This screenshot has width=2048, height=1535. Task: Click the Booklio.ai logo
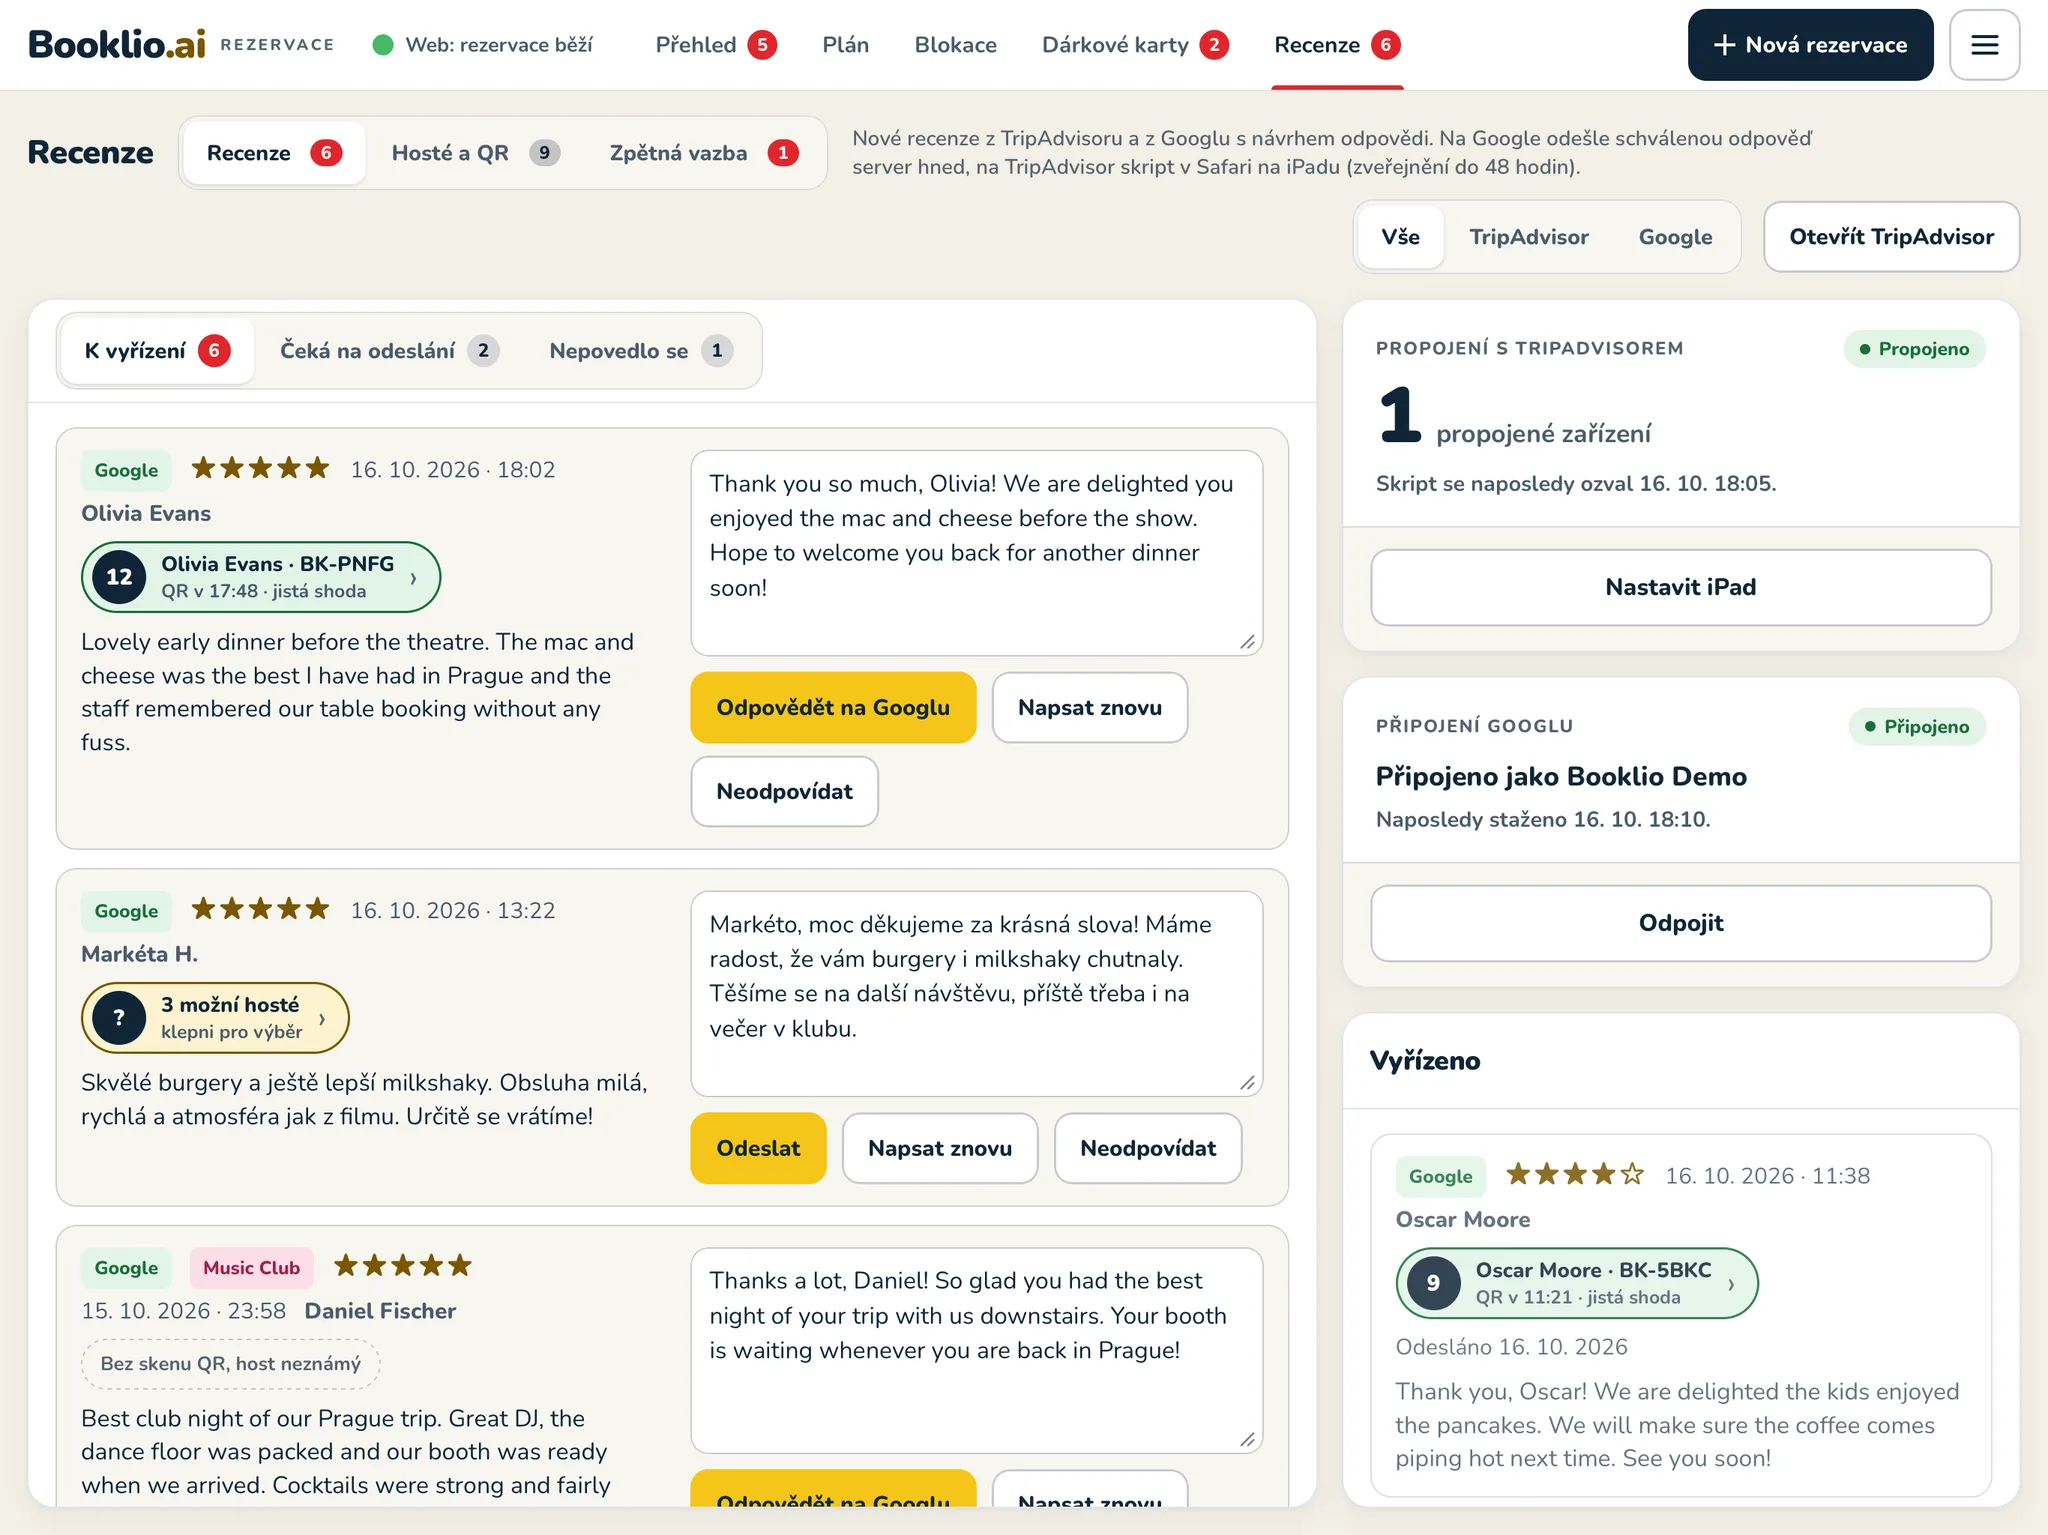117,45
